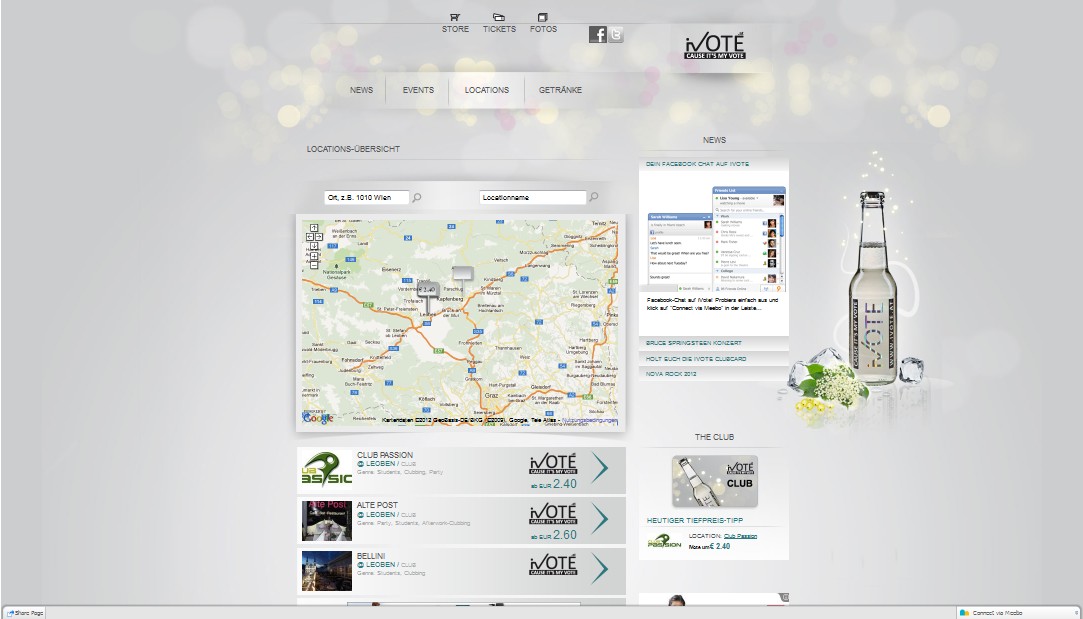Open the Fotos gallery icon
Viewport: 1083px width, 619px height.
click(x=543, y=17)
